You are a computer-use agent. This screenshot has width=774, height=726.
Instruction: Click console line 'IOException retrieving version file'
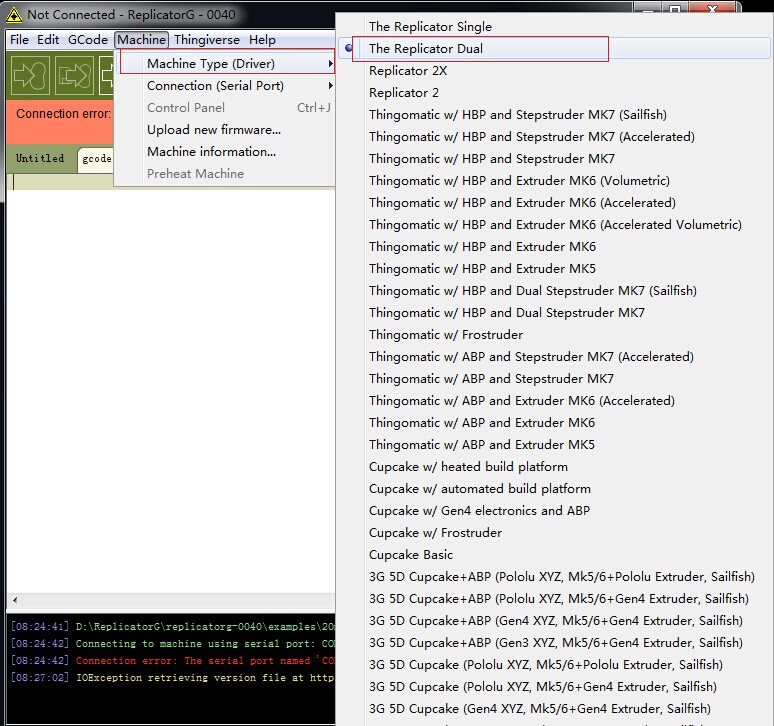click(173, 678)
